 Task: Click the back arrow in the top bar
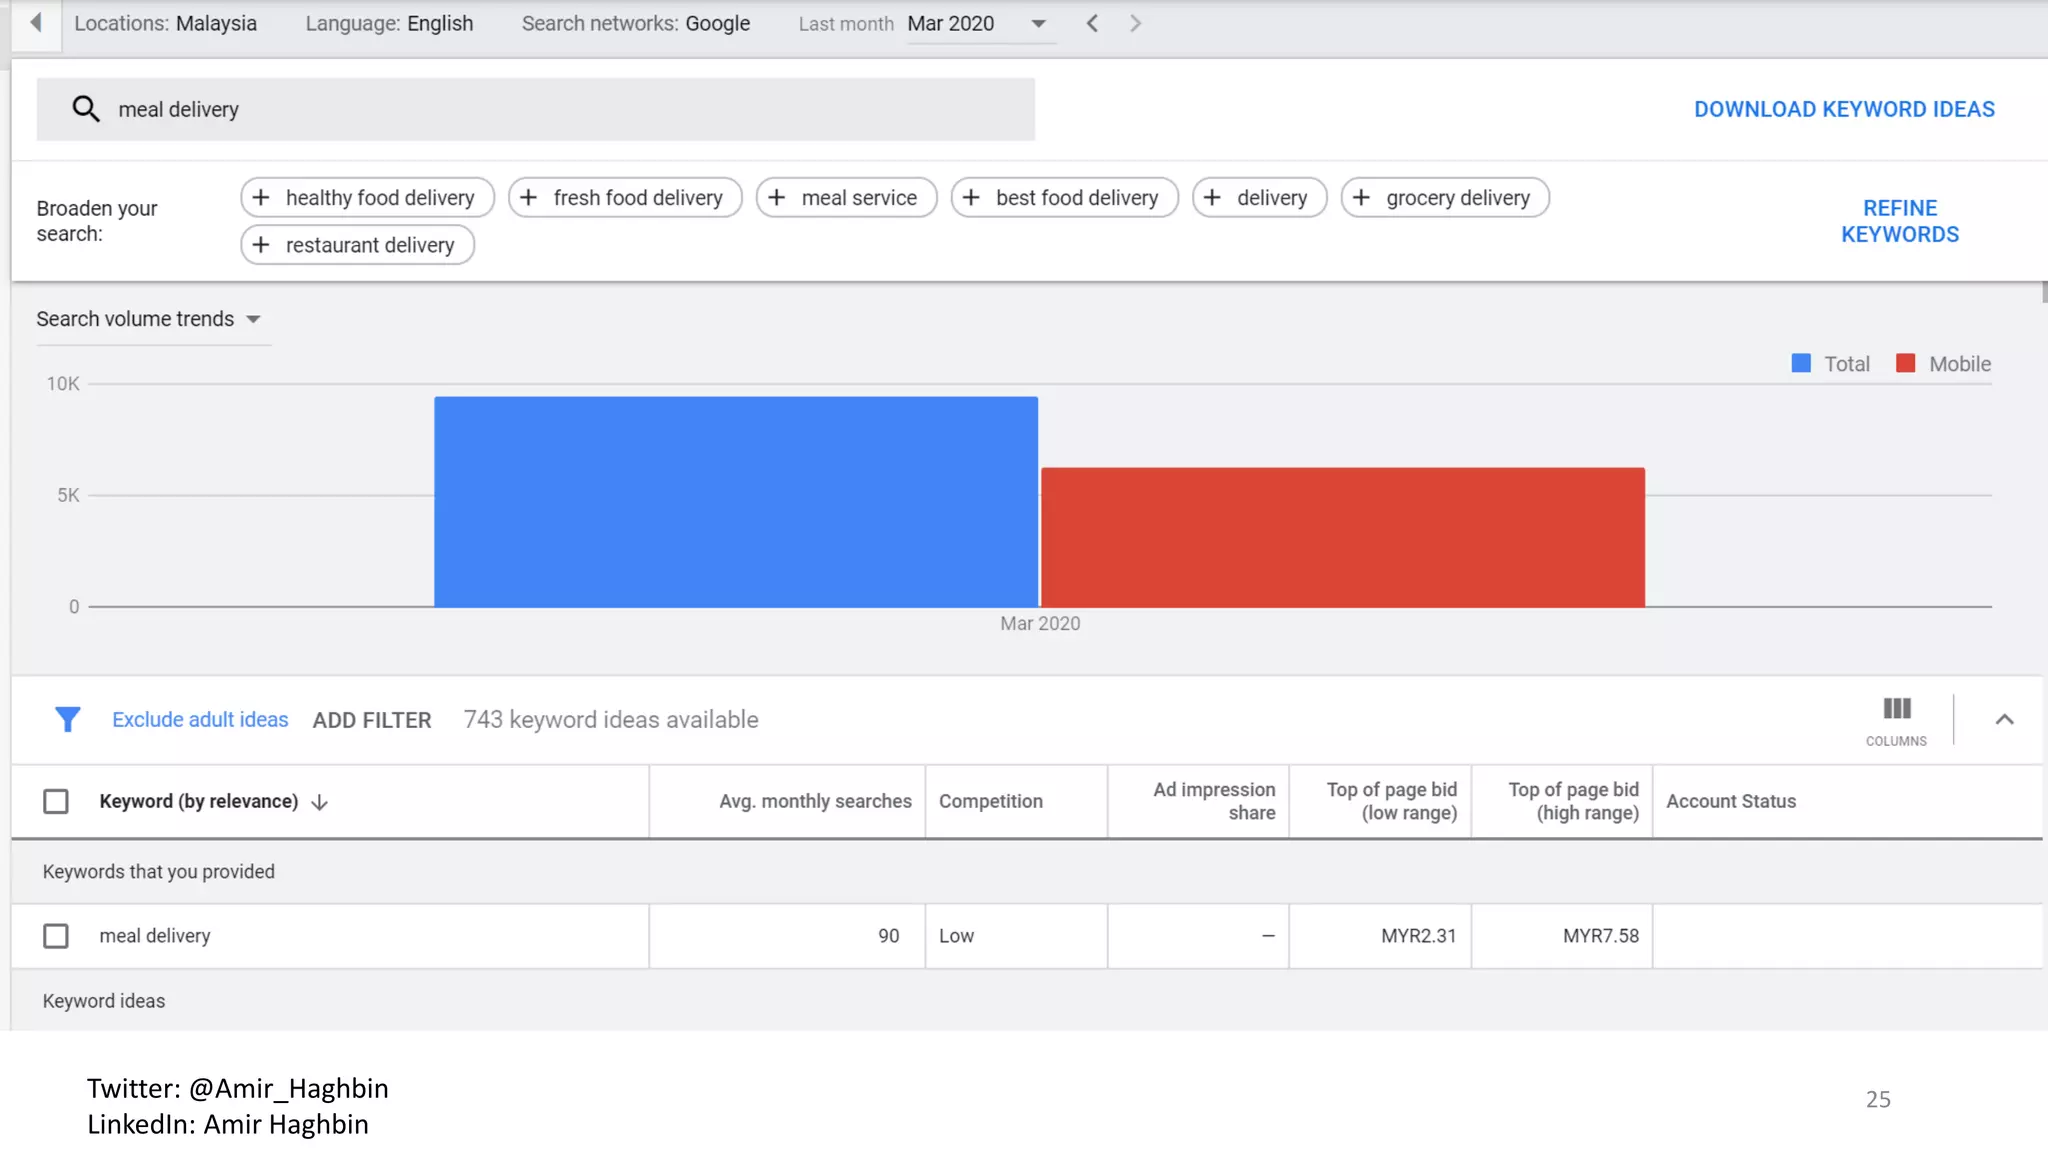point(36,22)
